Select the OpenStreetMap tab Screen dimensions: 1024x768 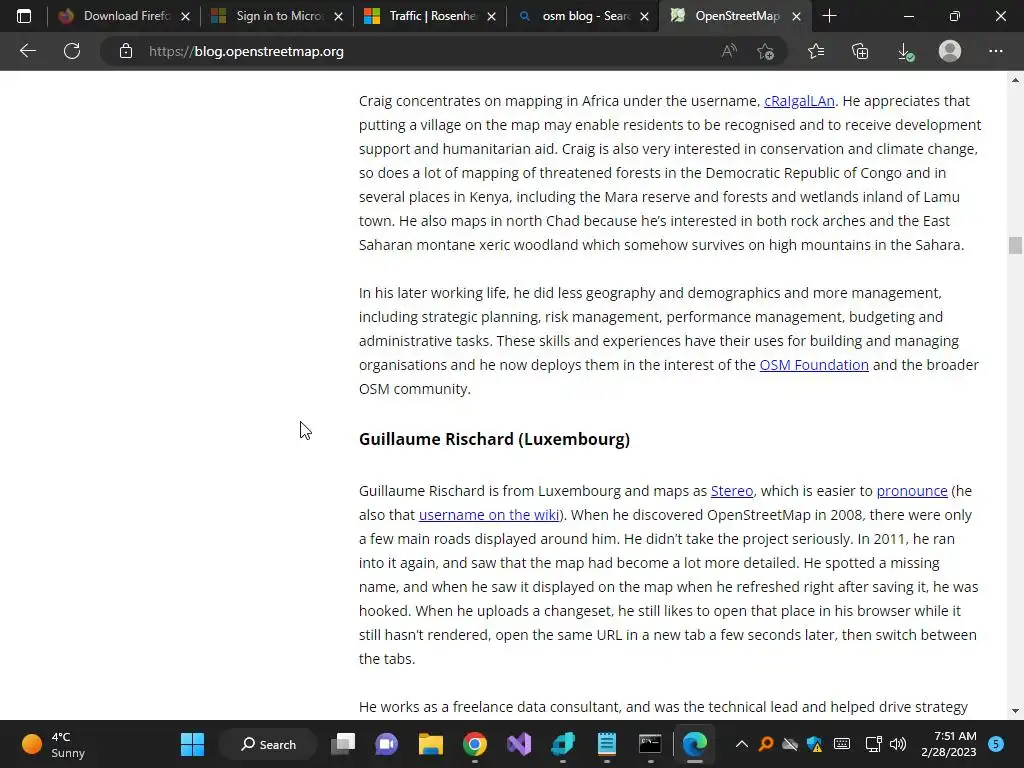(x=735, y=16)
